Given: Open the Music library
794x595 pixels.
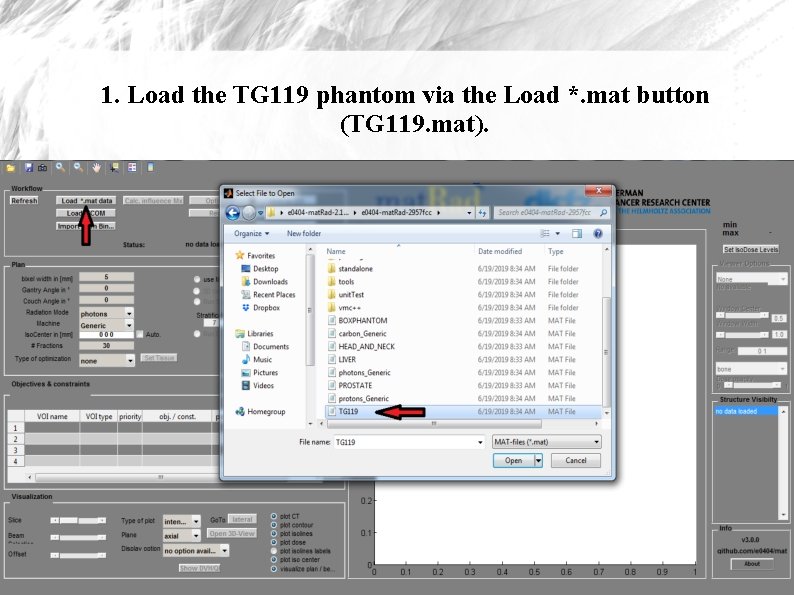Looking at the screenshot, I should (257, 360).
